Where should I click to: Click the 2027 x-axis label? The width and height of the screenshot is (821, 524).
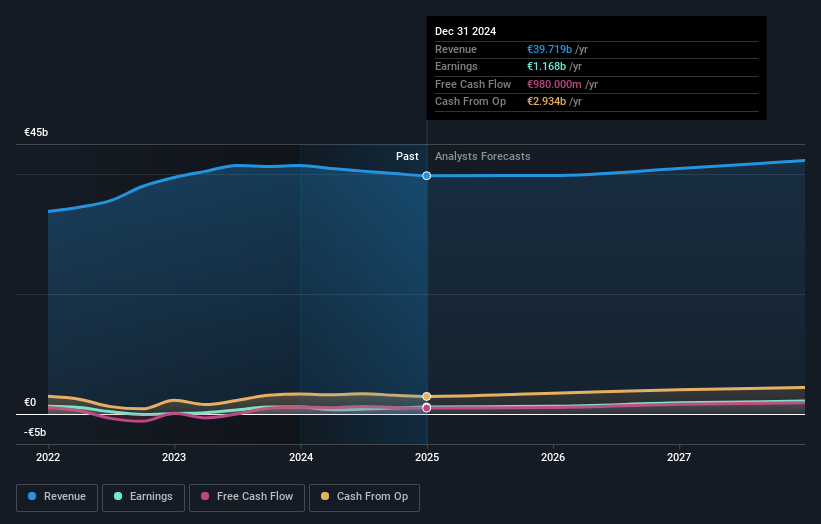coord(679,458)
